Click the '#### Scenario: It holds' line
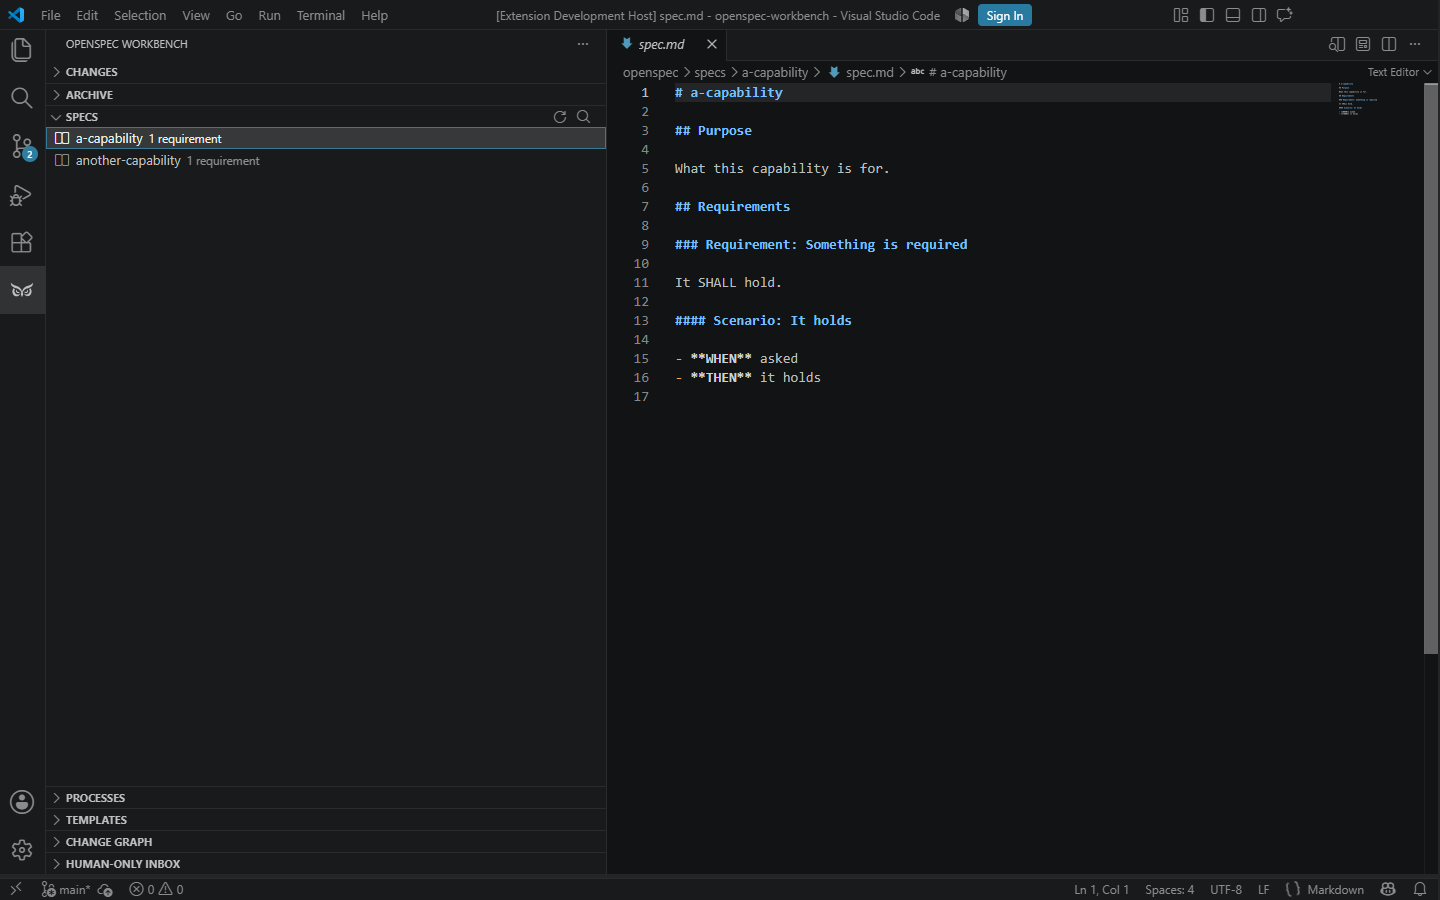The width and height of the screenshot is (1440, 900). tap(763, 321)
